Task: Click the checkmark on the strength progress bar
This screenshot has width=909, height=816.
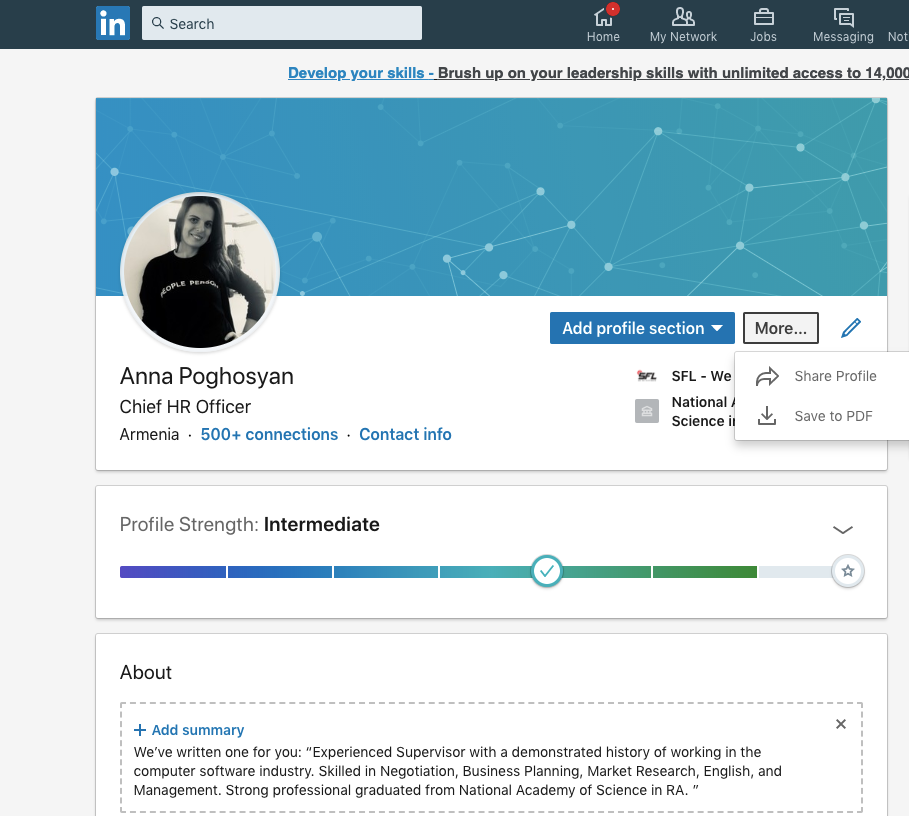Action: [x=546, y=571]
